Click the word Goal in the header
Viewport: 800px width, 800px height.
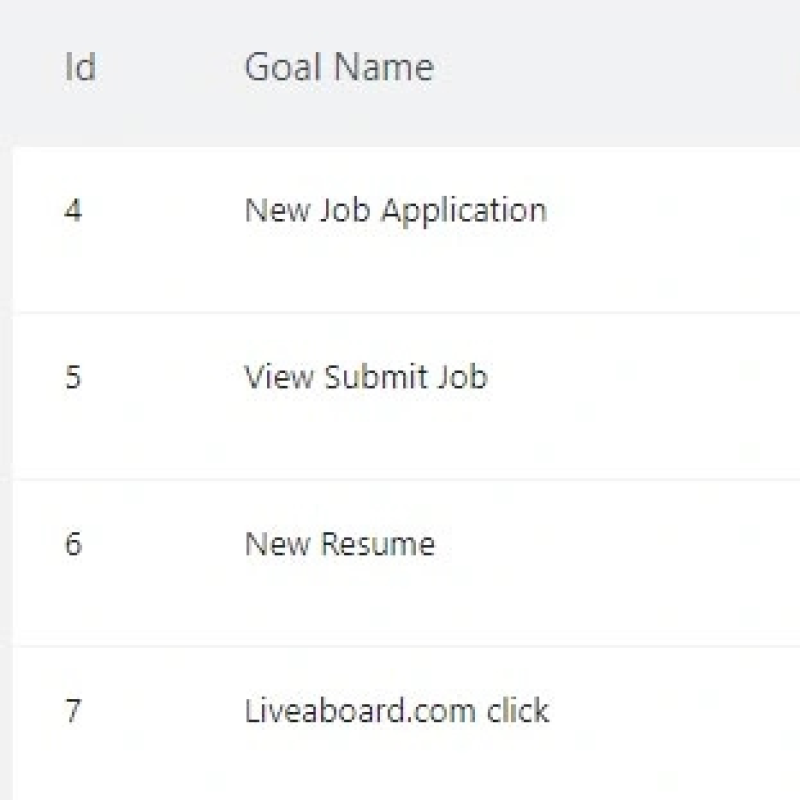coord(284,67)
